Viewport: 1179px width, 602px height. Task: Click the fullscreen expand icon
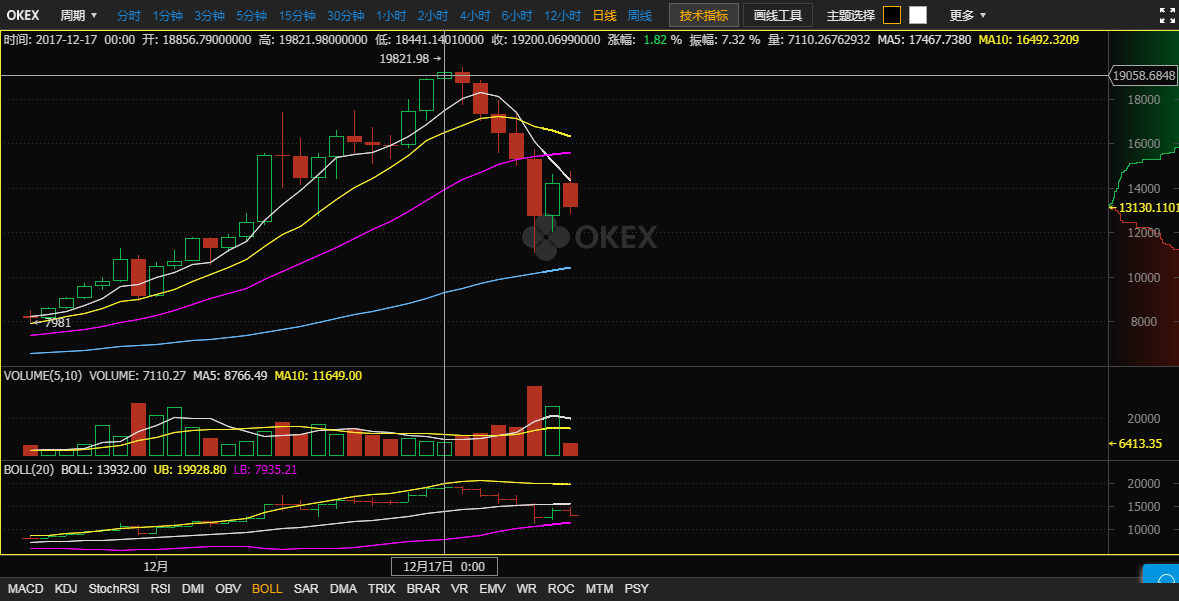[1165, 15]
